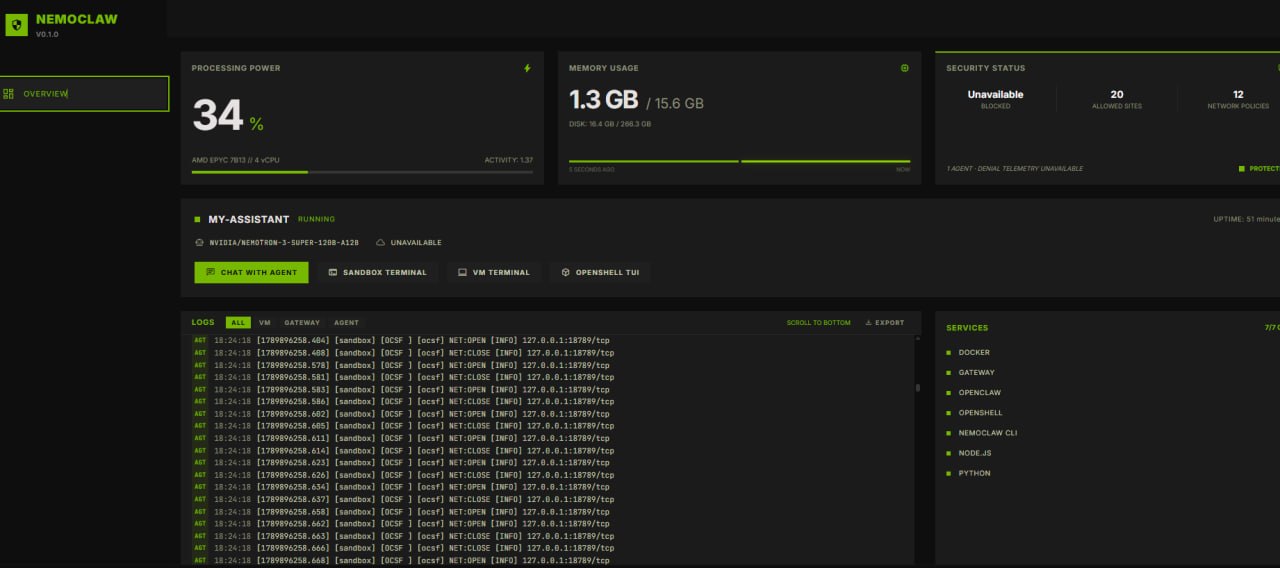Click the Activity: 1.37 label

point(509,160)
